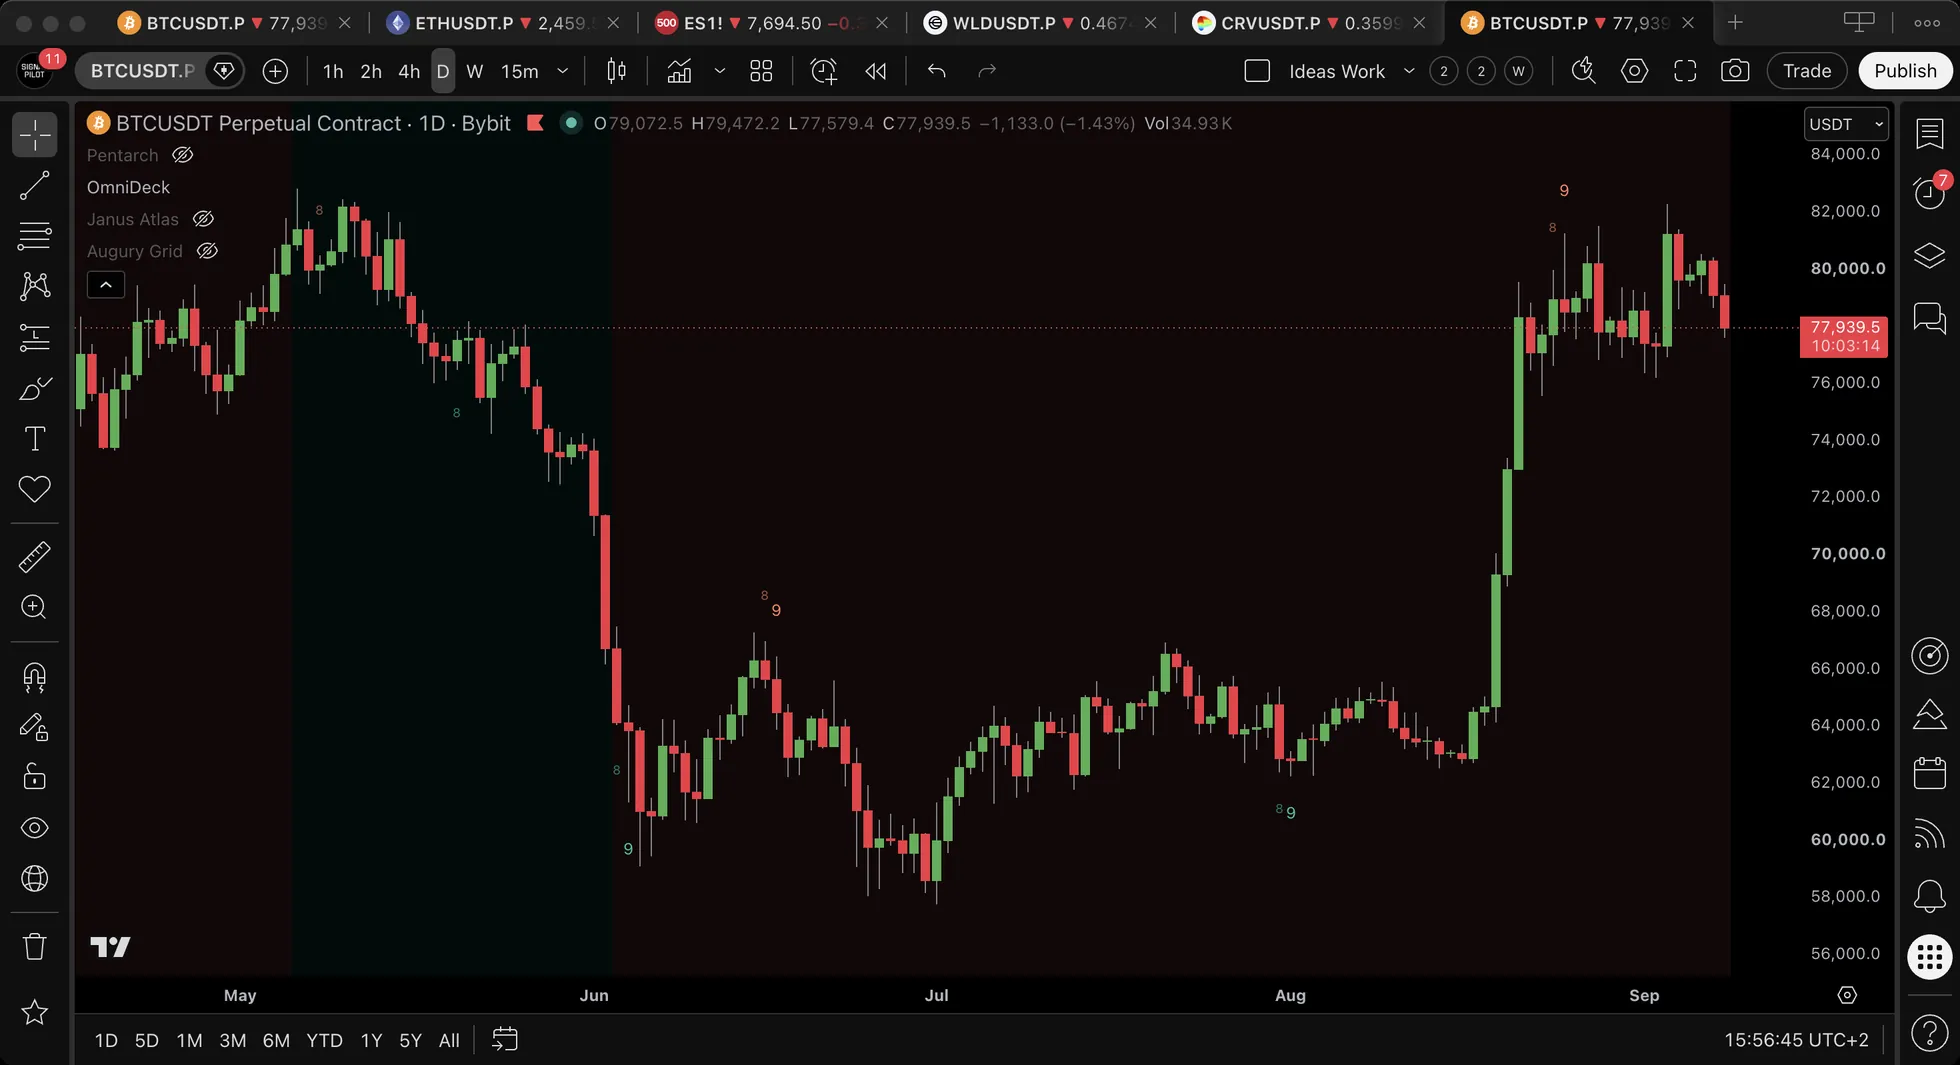Hide all drawings with eye icon
Viewport: 1960px width, 1065px height.
[x=35, y=828]
